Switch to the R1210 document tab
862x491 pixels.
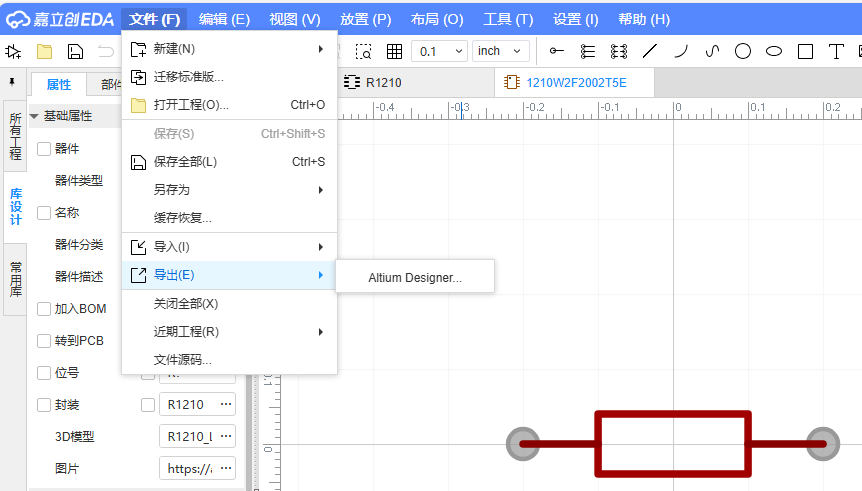click(x=415, y=82)
